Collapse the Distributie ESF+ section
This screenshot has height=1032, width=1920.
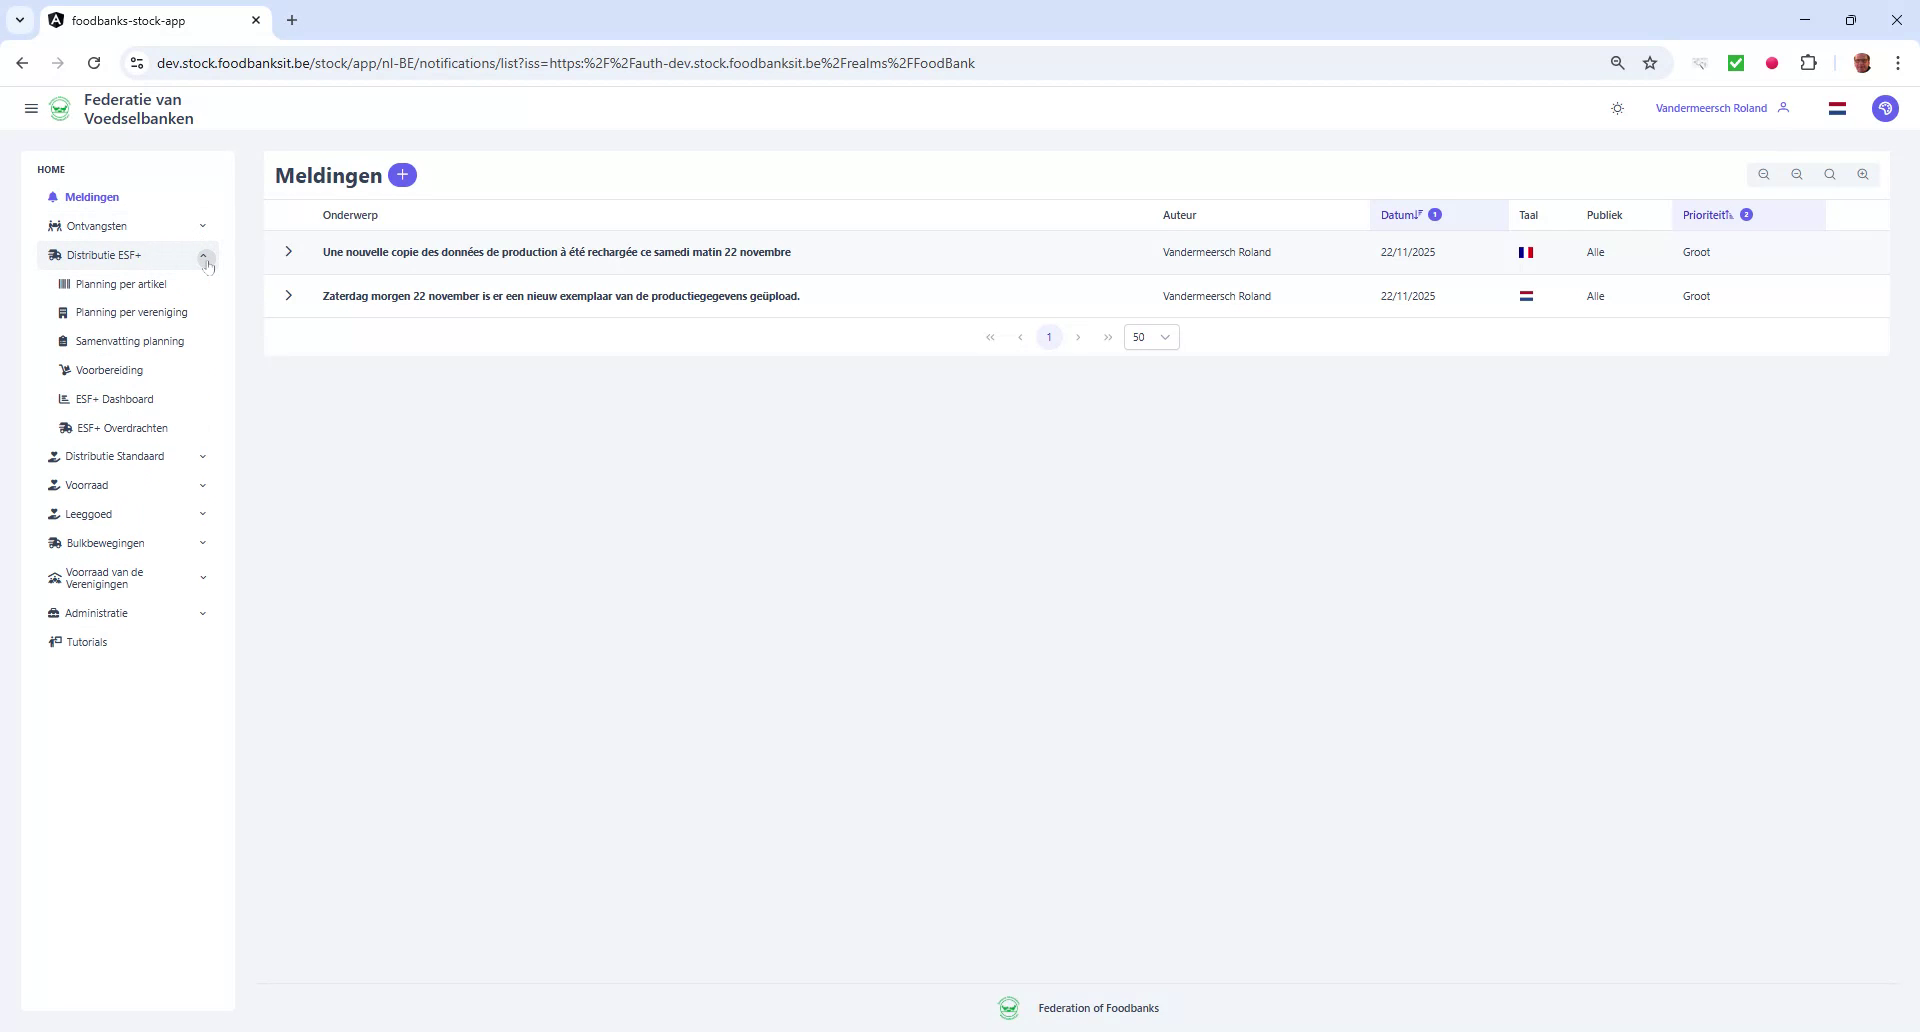[x=205, y=255]
